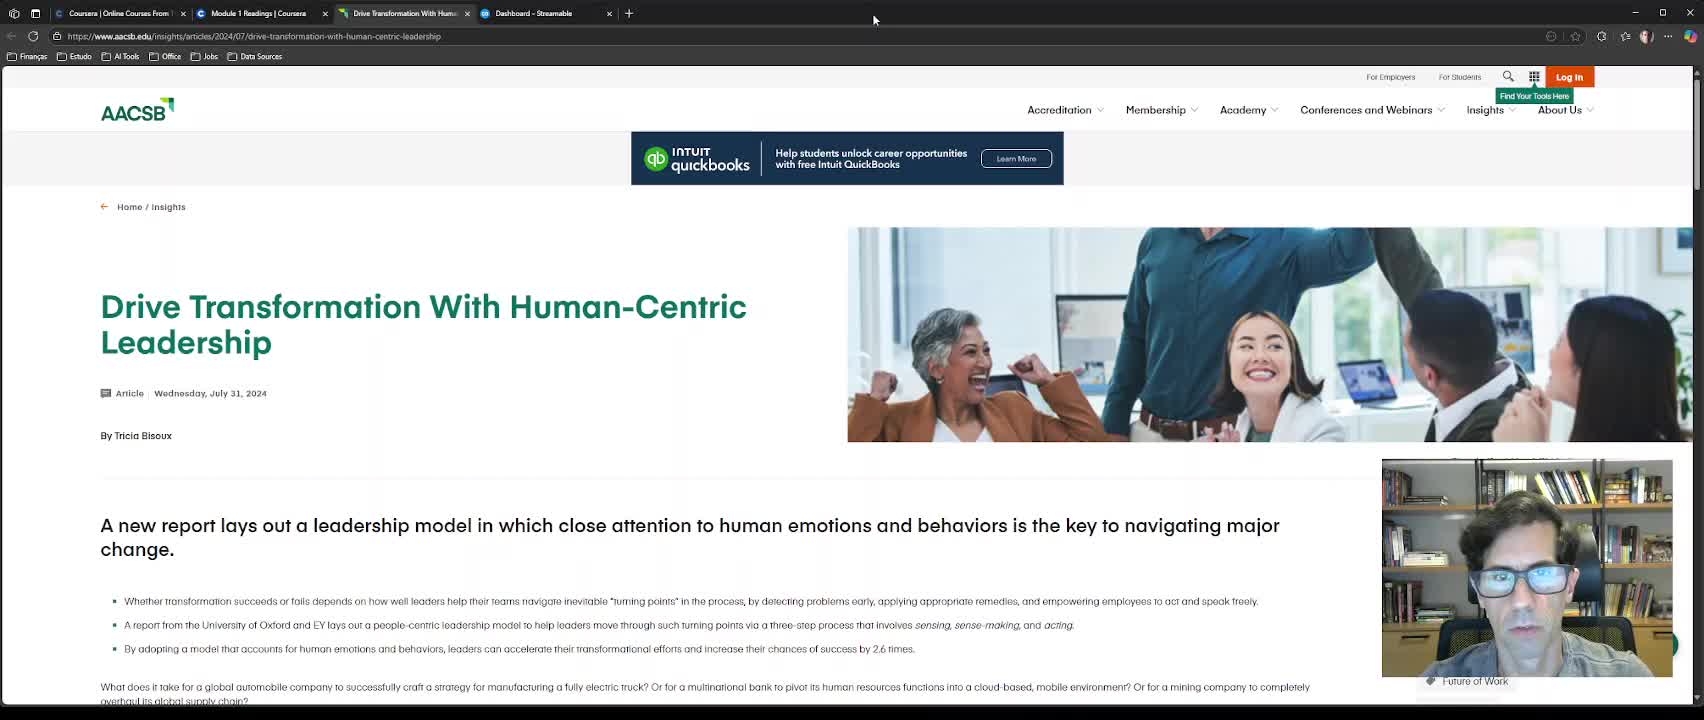The width and height of the screenshot is (1704, 720).
Task: Open the AI Tools bookmarks folder
Action: 120,57
